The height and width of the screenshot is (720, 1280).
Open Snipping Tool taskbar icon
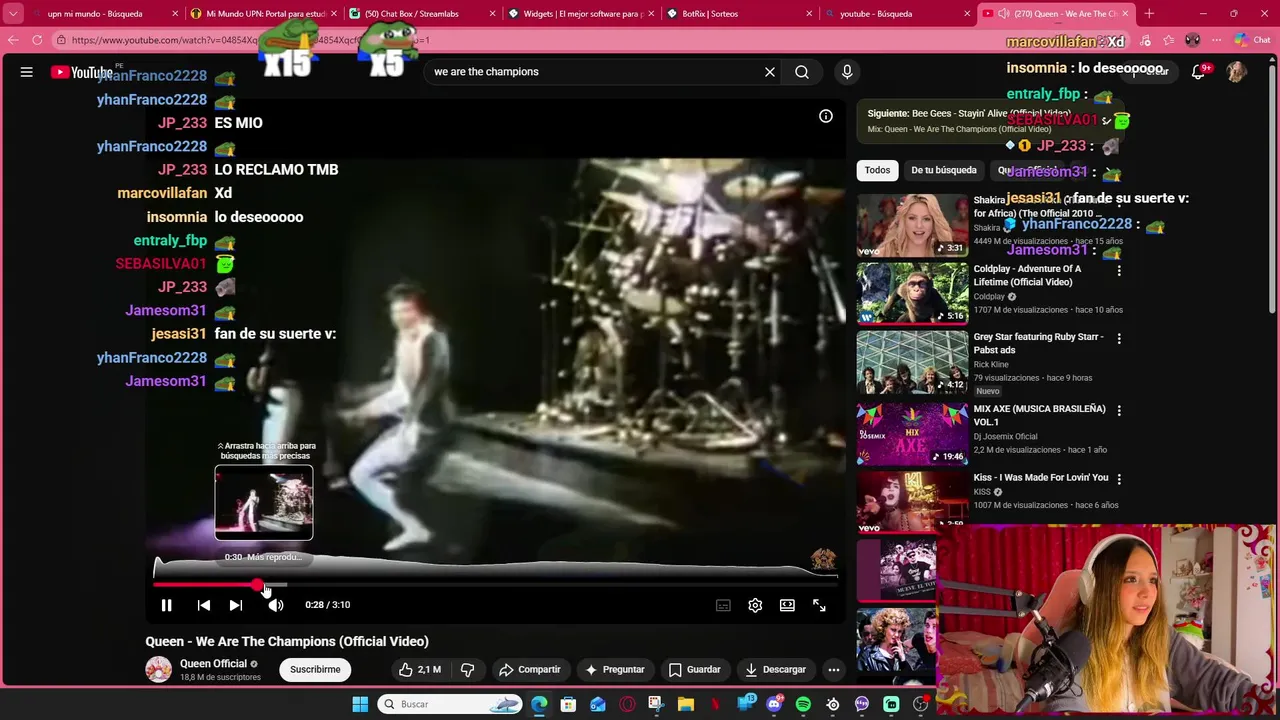[656, 704]
